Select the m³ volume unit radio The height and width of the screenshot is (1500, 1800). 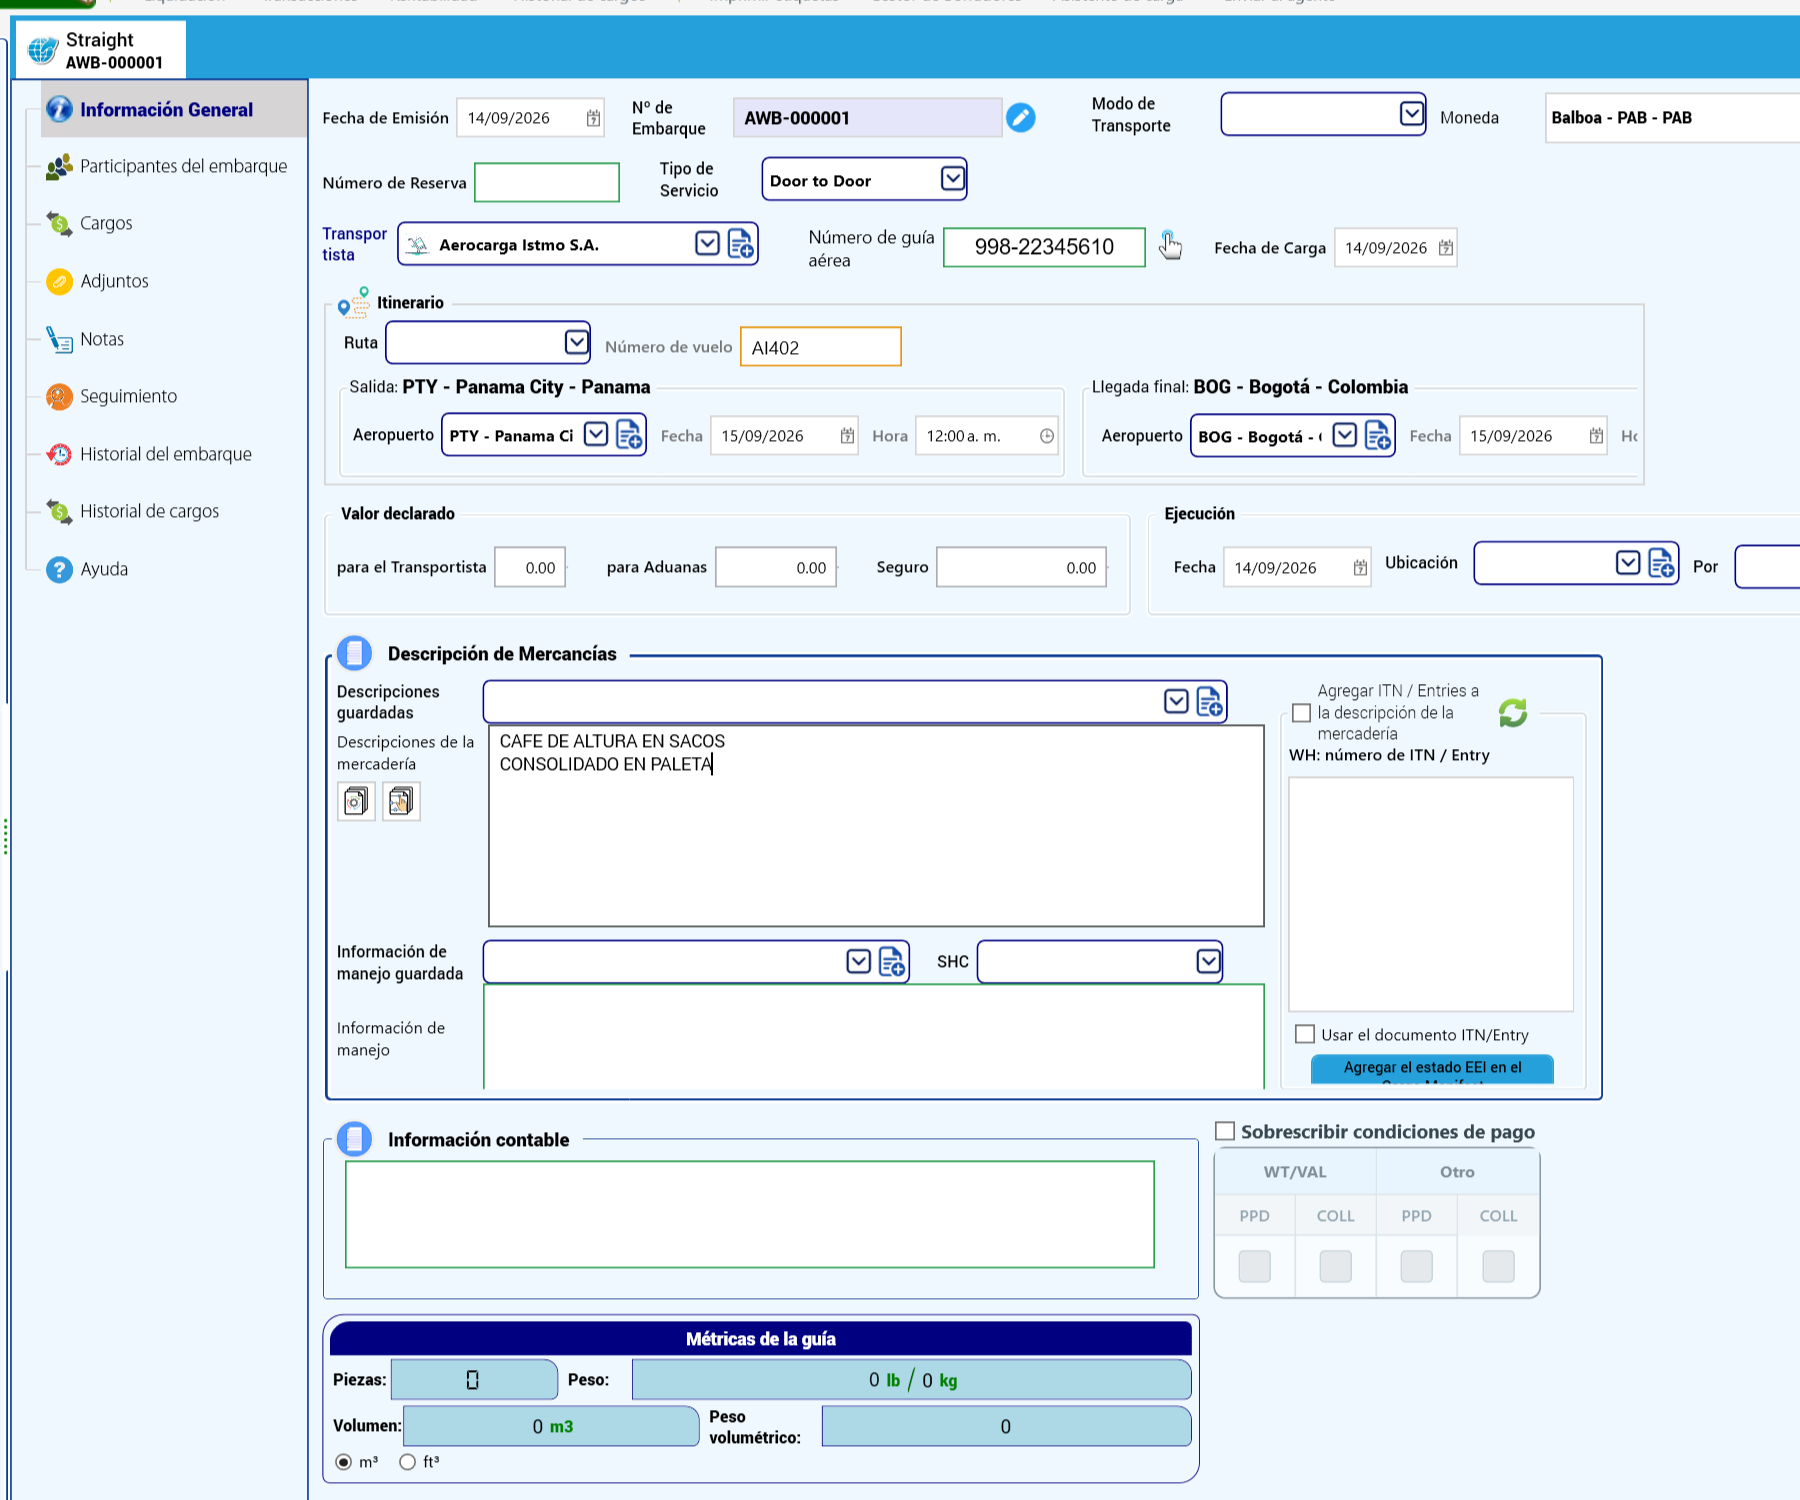[x=344, y=1462]
